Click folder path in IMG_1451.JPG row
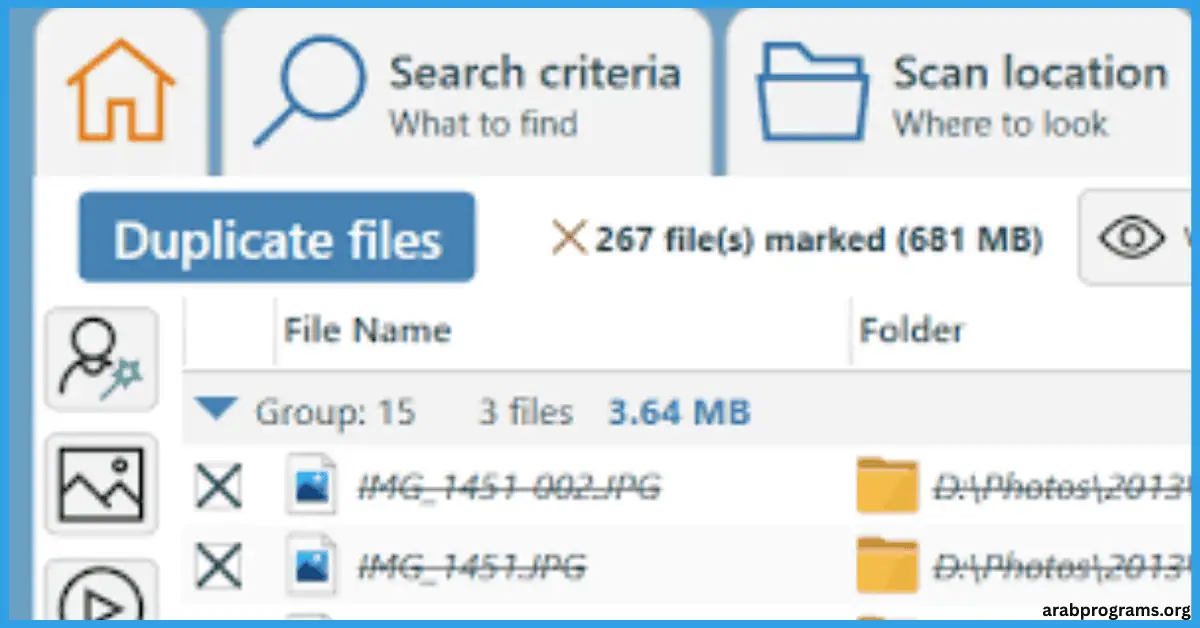1200x628 pixels. click(1064, 568)
